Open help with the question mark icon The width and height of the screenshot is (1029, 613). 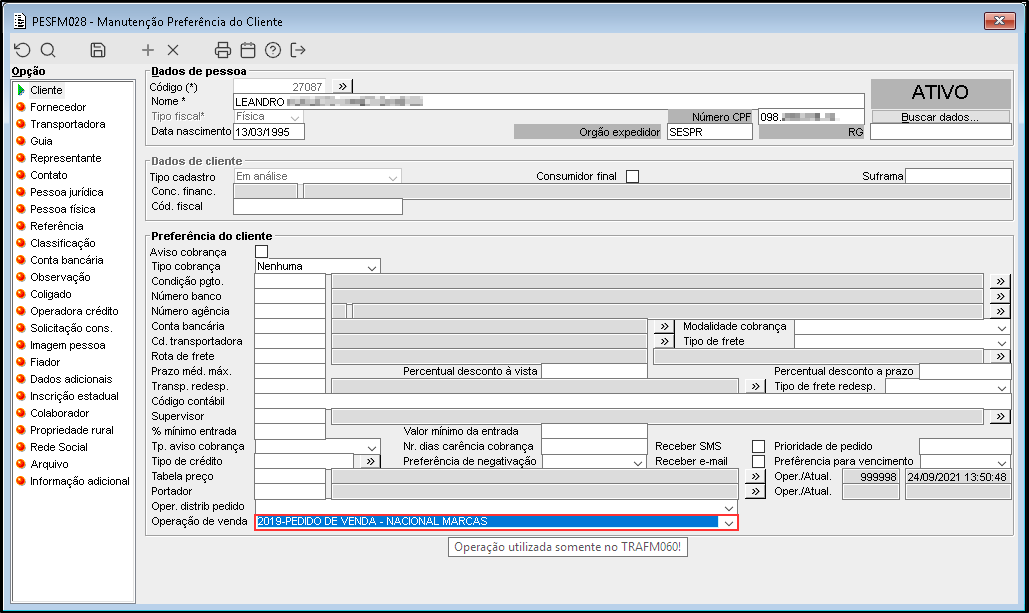pos(273,50)
